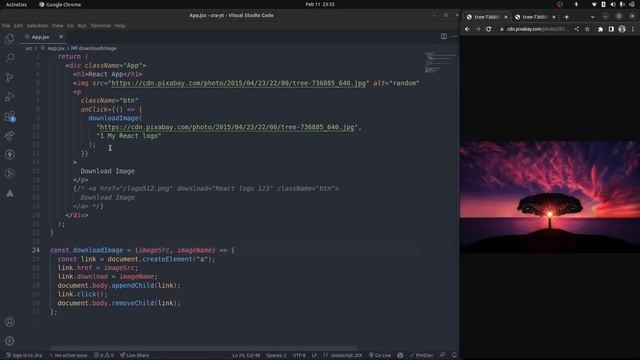Open a new tab in Chrome
The width and height of the screenshot is (640, 360).
click(x=567, y=17)
